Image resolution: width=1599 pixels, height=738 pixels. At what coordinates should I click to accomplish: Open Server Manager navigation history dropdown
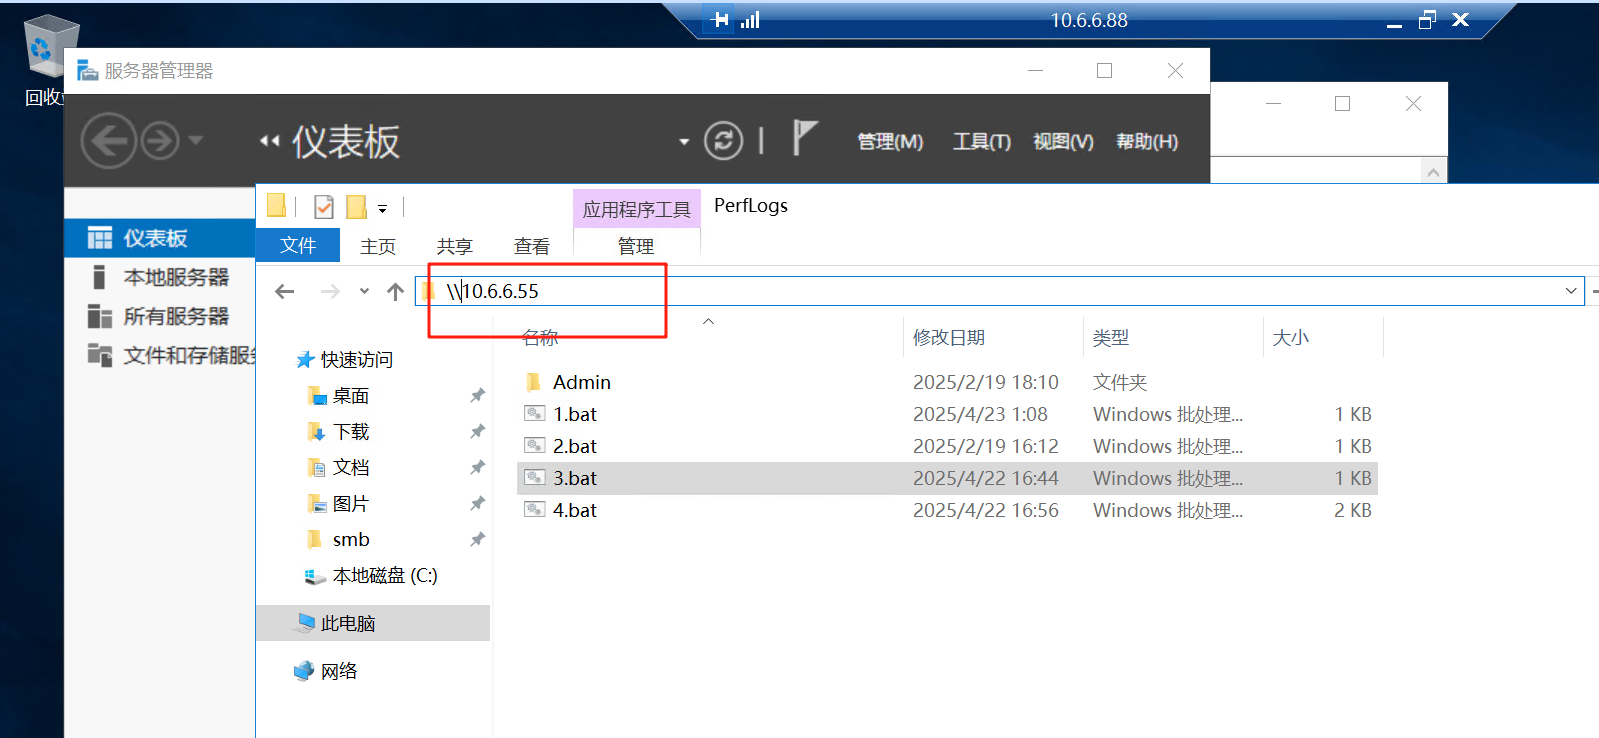(196, 140)
